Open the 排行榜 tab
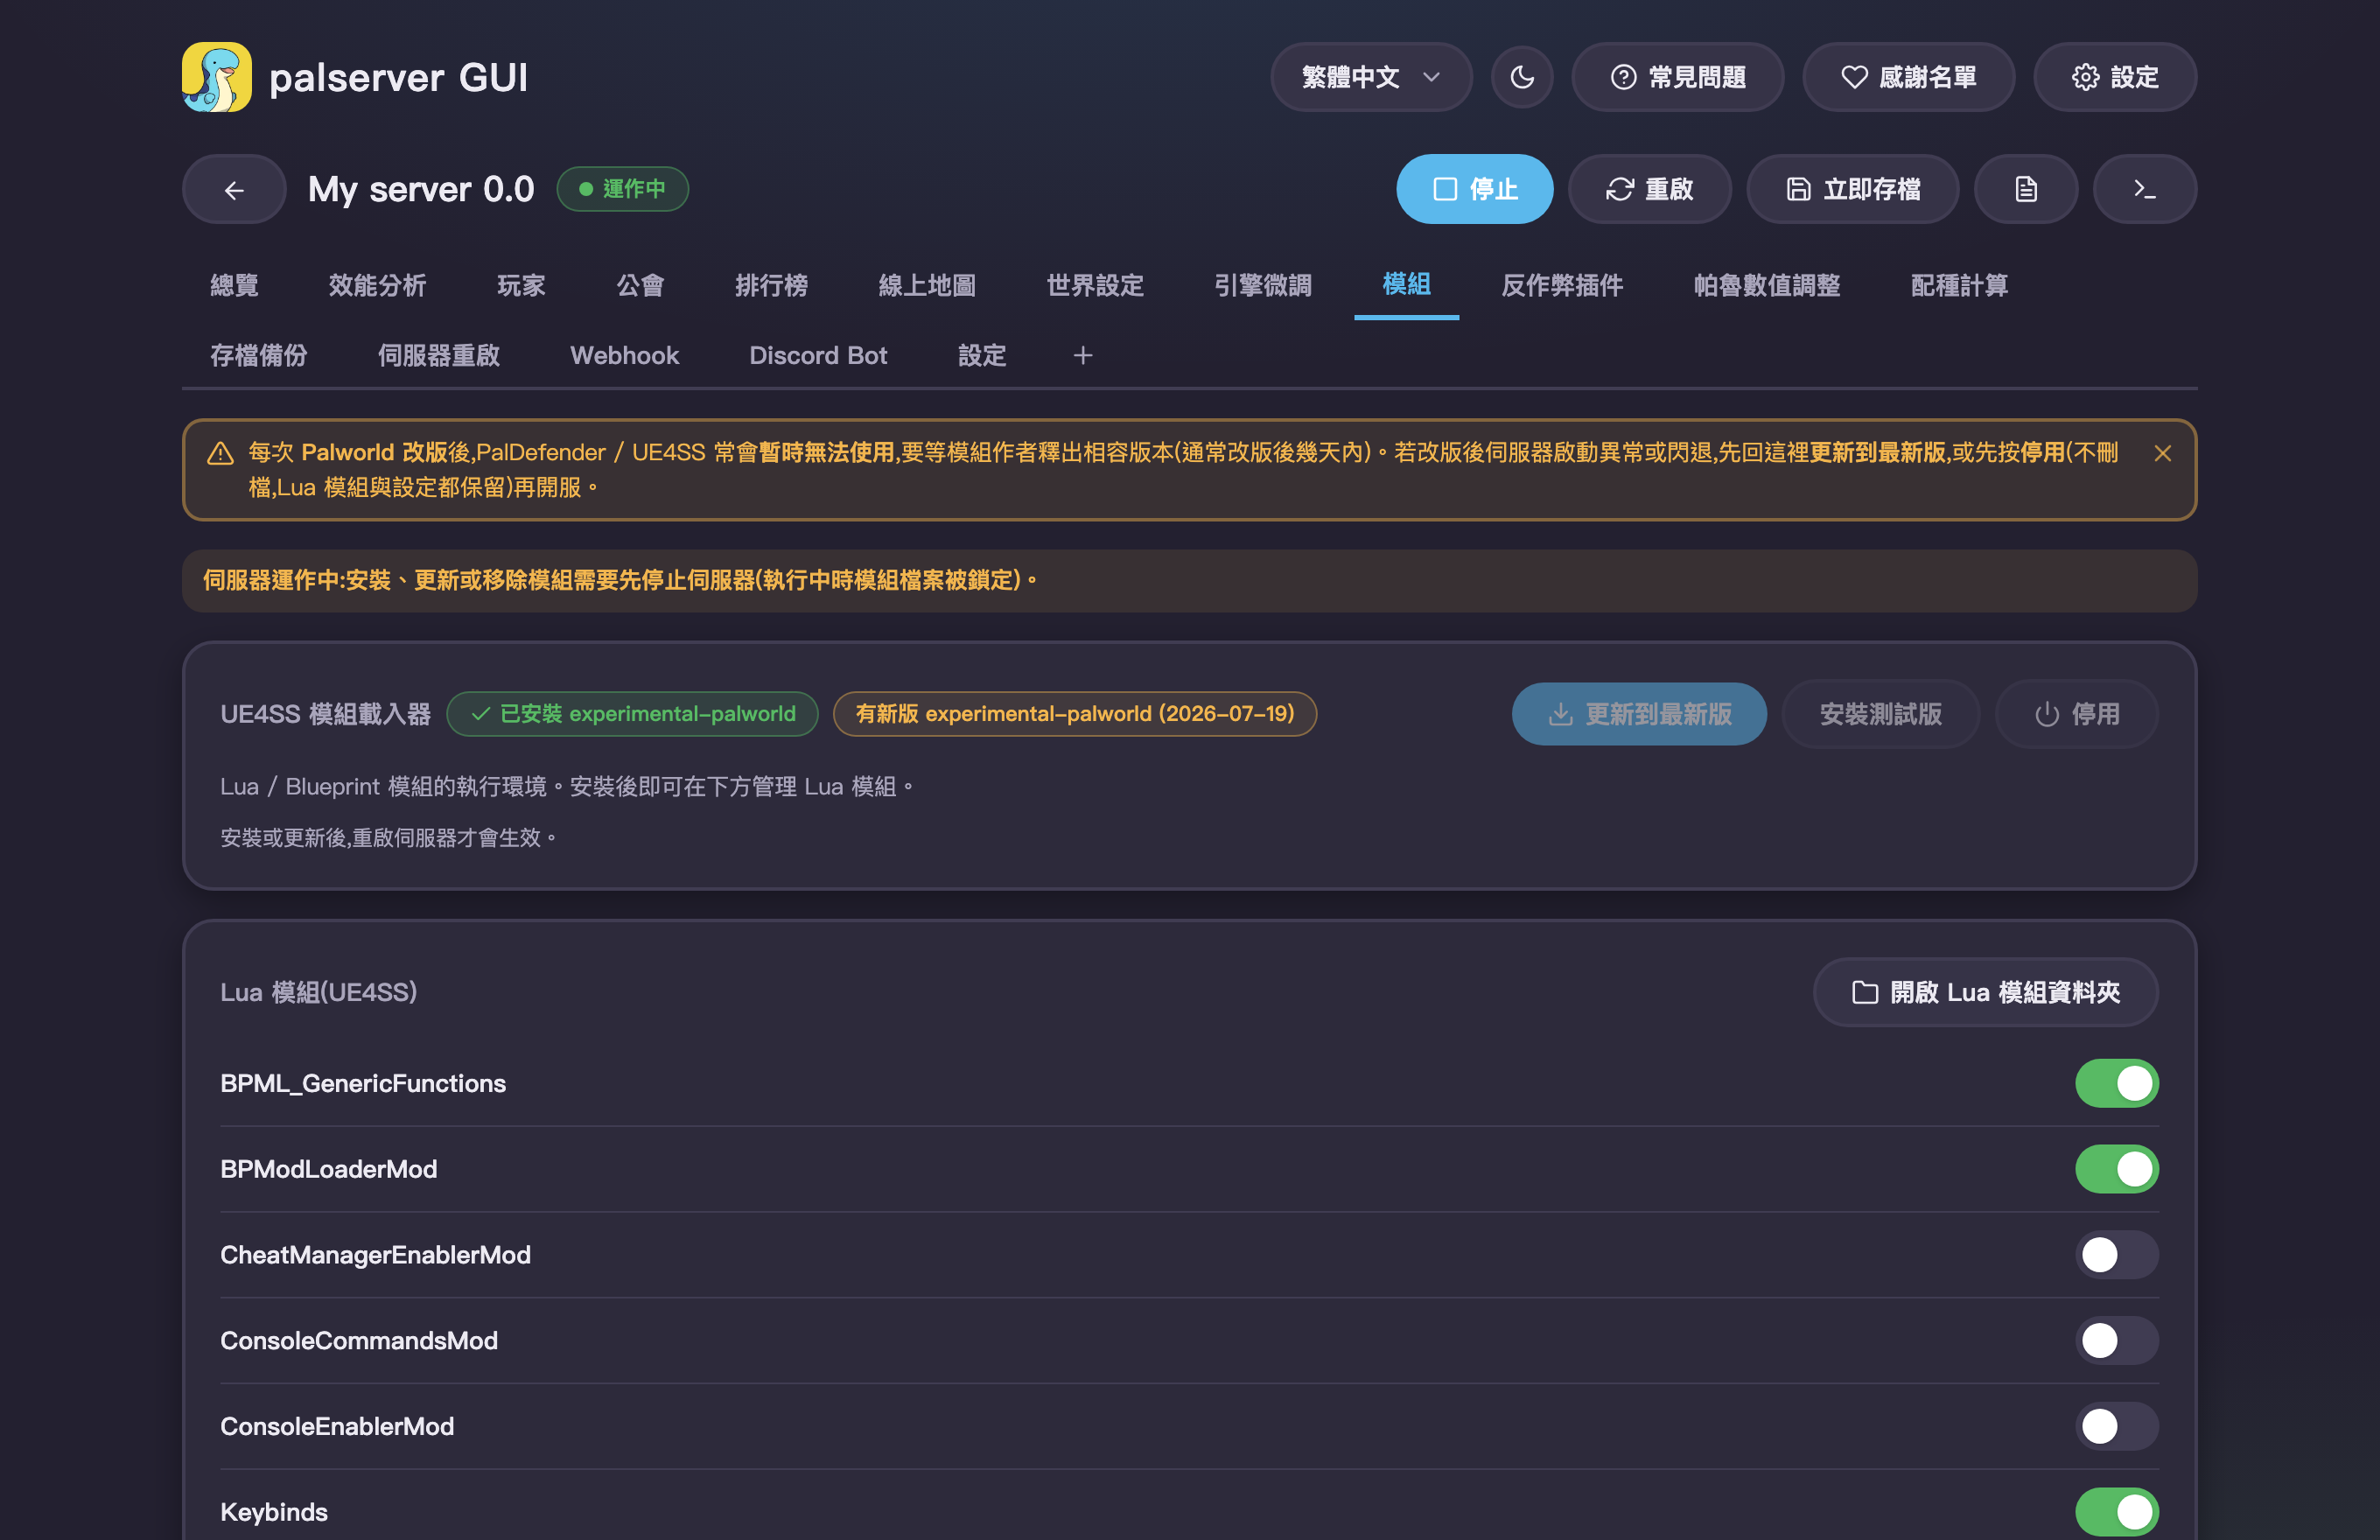2380x1540 pixels. point(771,285)
